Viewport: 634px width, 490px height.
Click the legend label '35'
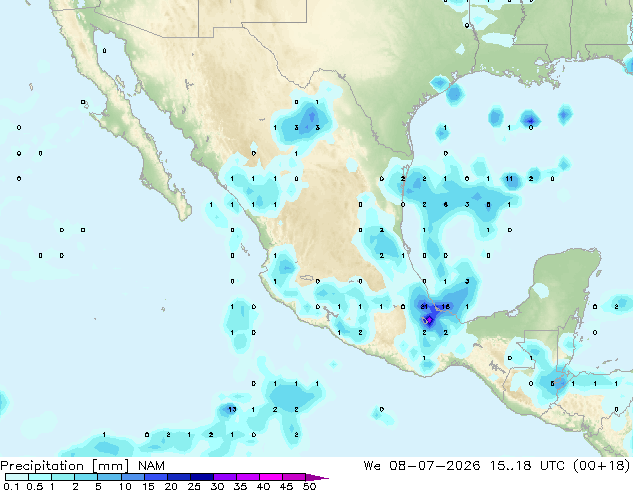click(x=240, y=486)
